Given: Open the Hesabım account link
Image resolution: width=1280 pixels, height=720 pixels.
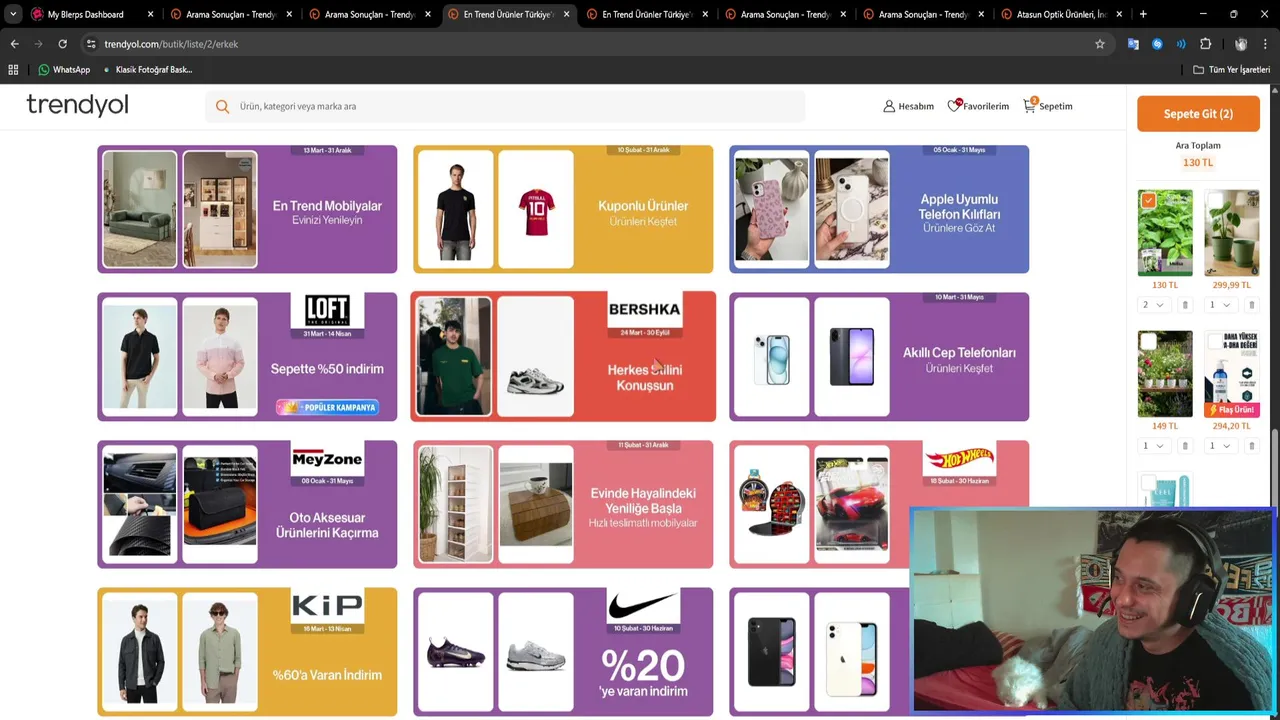Looking at the screenshot, I should click(x=908, y=106).
